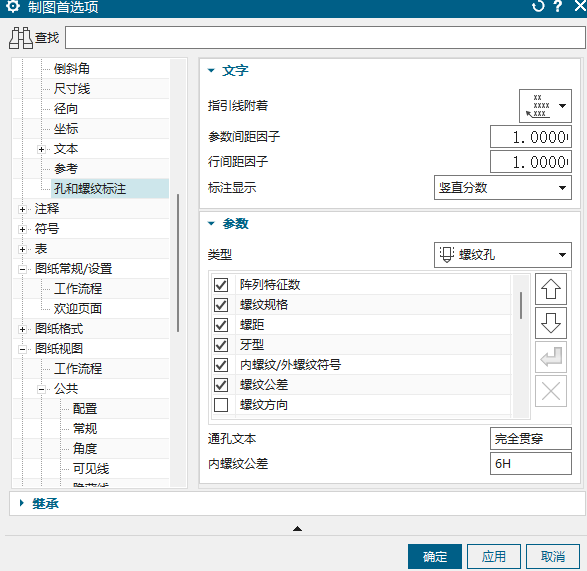Click the threaded hole icon in type box
Viewport: 587px width, 571px height.
[447, 255]
